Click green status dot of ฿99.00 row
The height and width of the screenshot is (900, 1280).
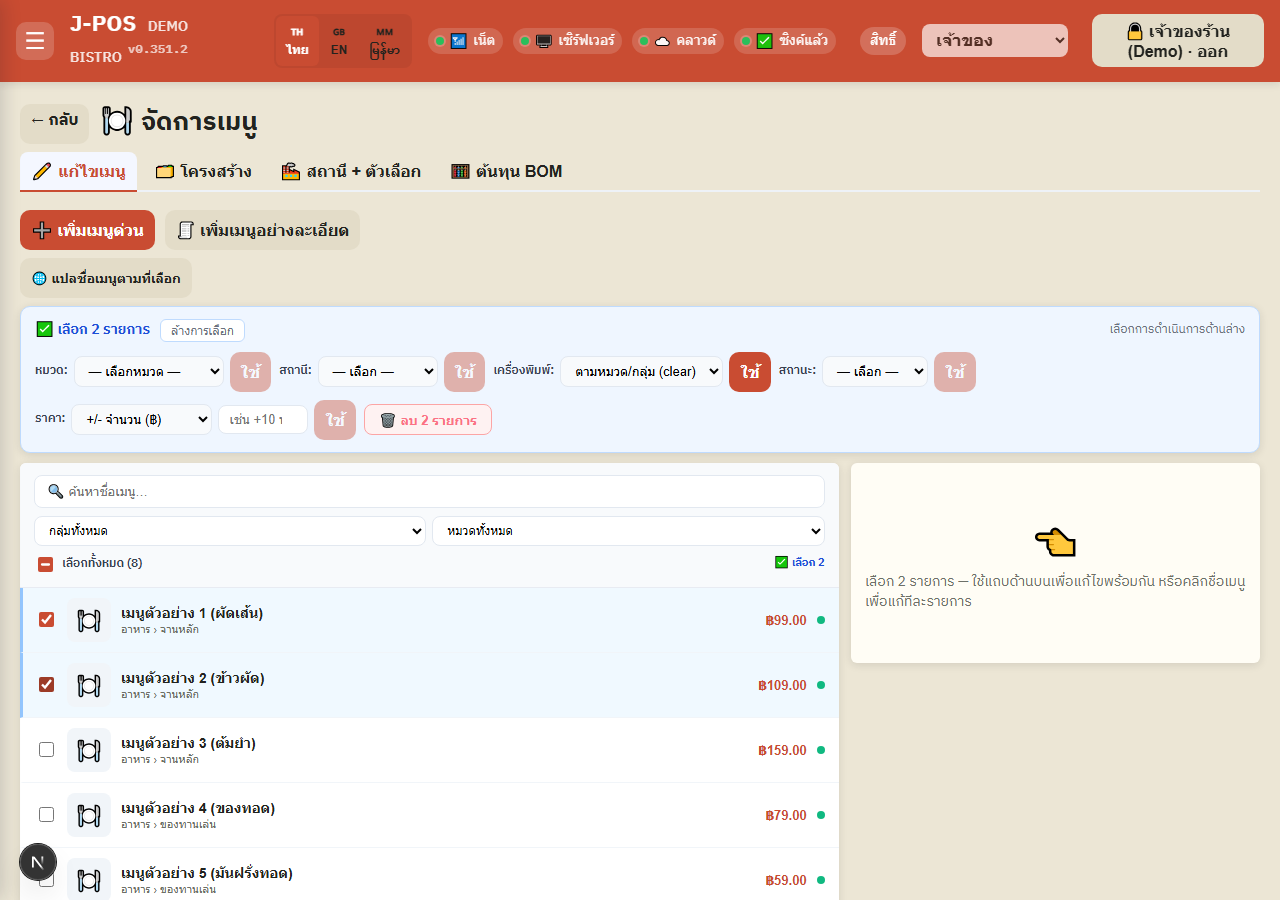[x=821, y=620]
